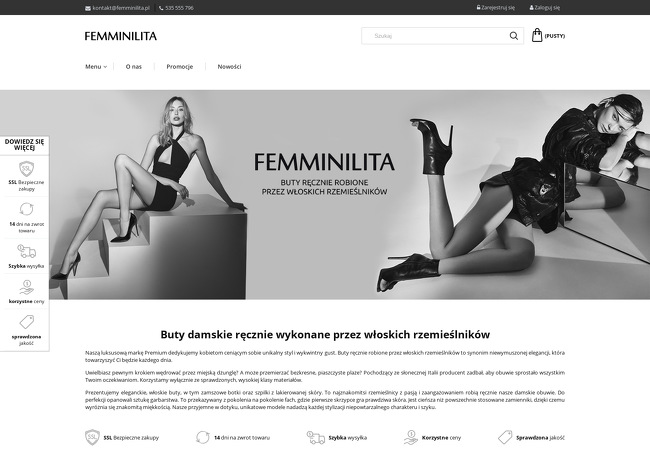
Task: Open the Nowości menu item
Action: [229, 66]
